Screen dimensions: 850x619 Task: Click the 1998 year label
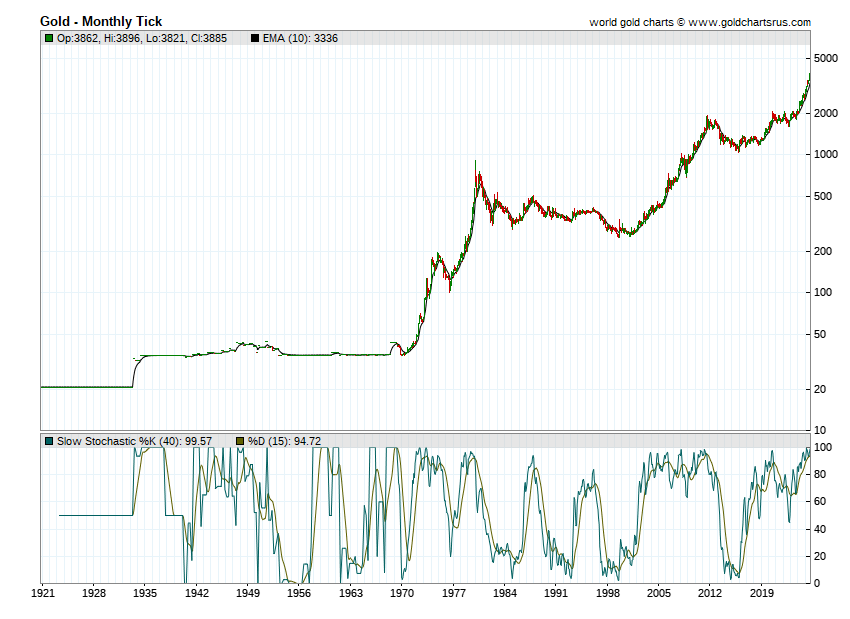coord(608,593)
